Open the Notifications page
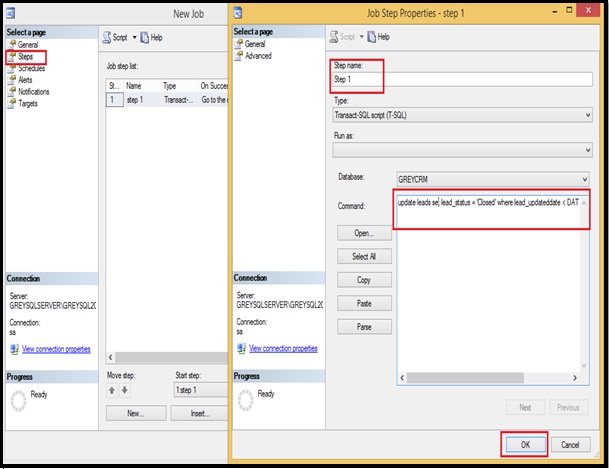 click(34, 91)
